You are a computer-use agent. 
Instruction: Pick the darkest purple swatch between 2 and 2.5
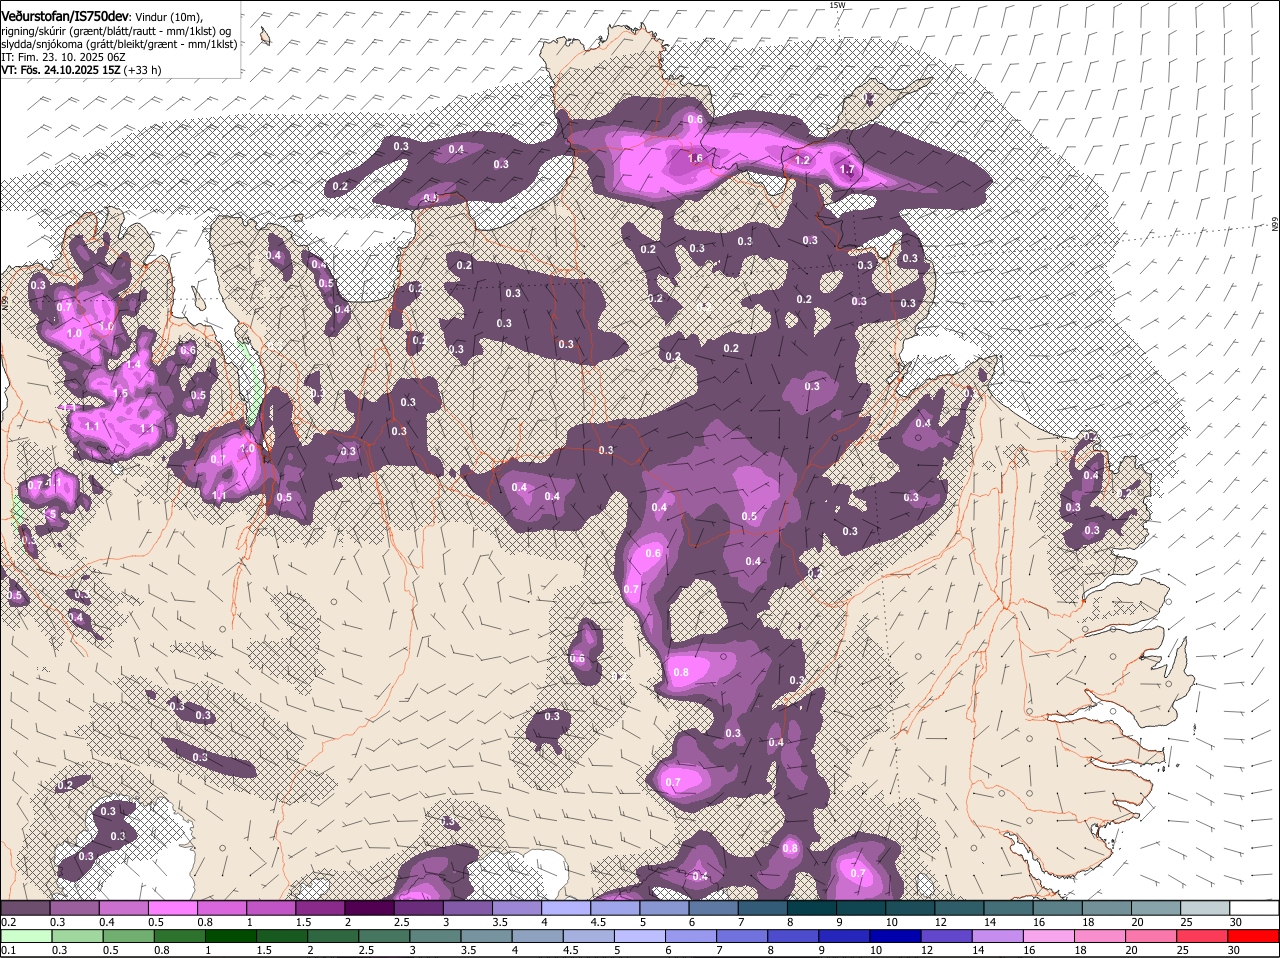[372, 907]
